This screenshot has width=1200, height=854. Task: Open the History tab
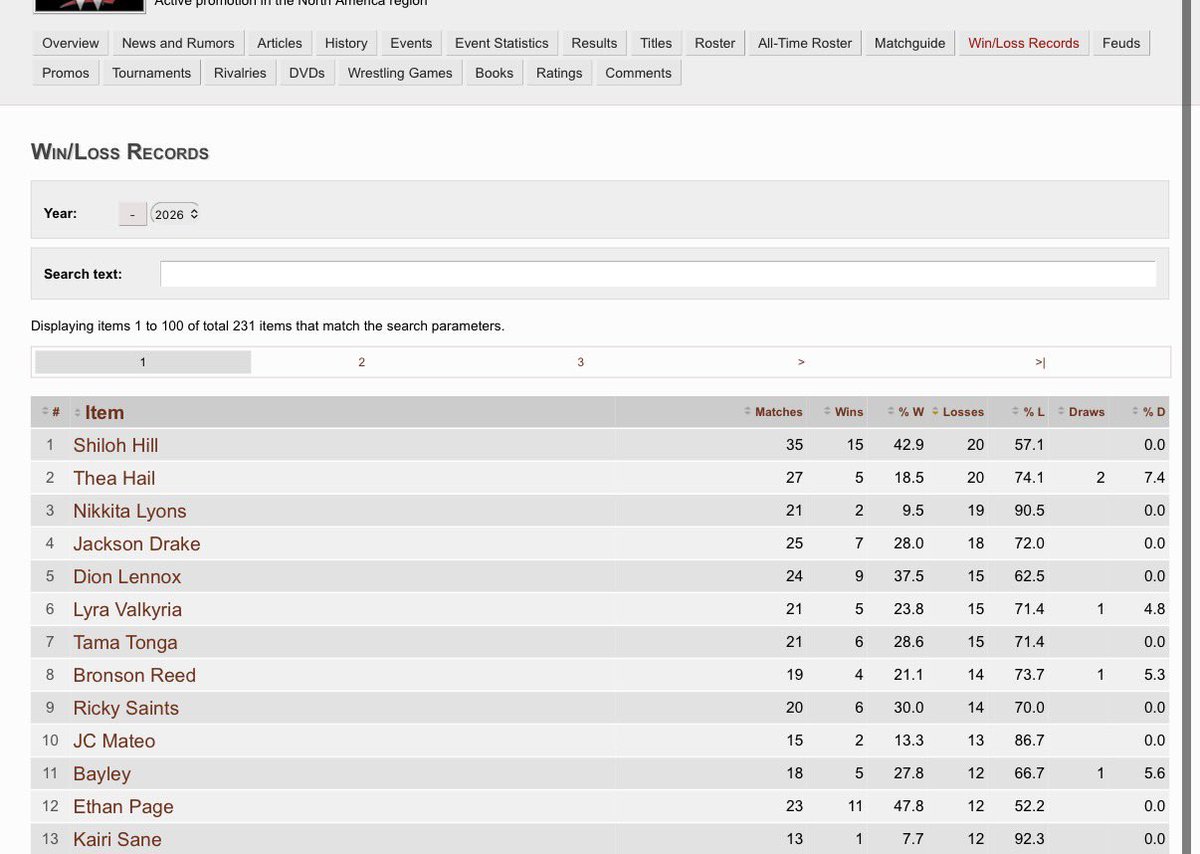346,43
